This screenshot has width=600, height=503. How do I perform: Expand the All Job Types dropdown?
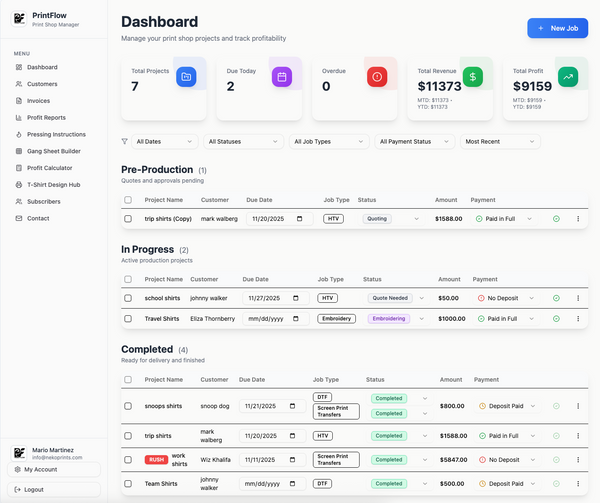point(329,142)
